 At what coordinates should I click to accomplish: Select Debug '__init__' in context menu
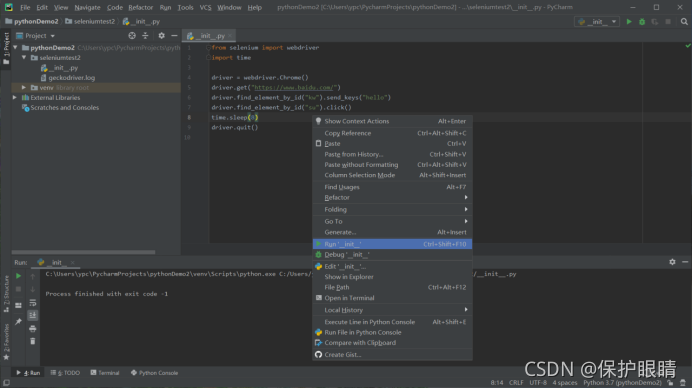[x=392, y=255]
